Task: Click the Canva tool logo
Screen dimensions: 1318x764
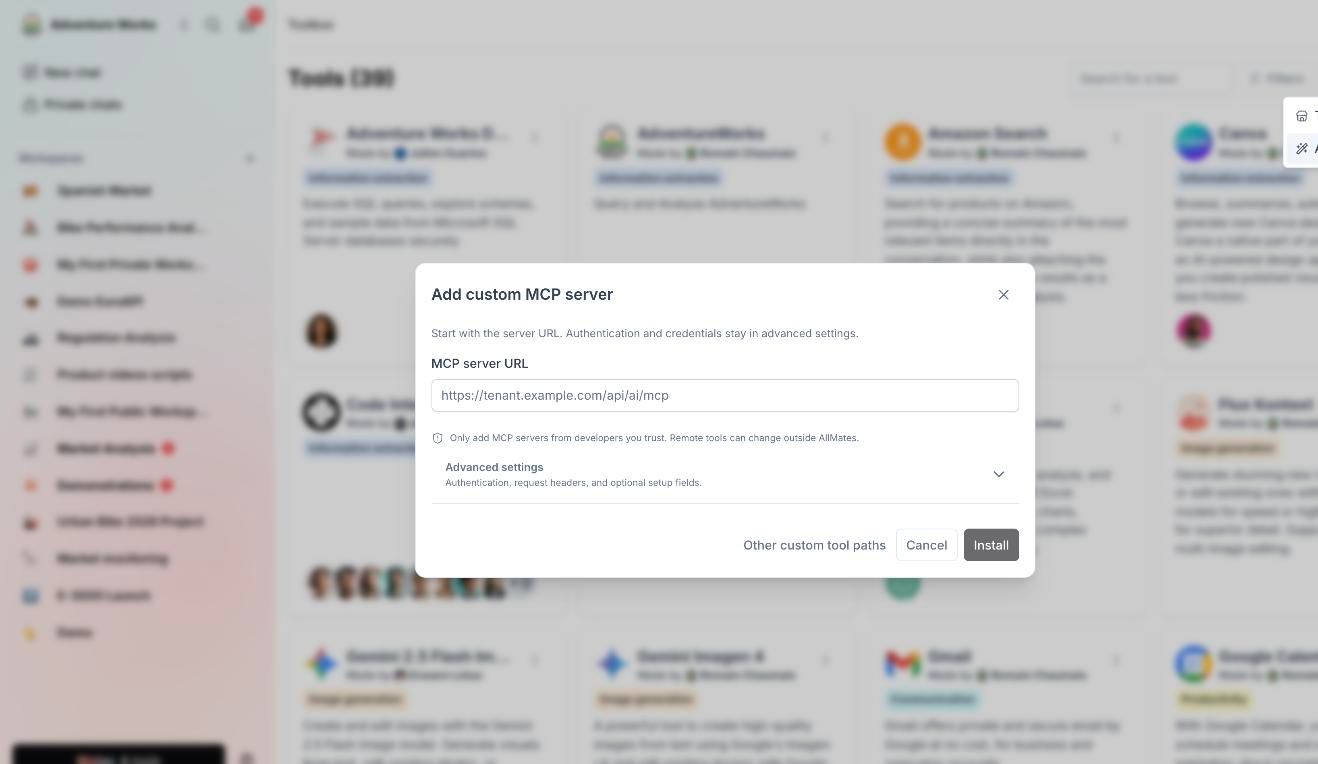Action: (x=1193, y=142)
